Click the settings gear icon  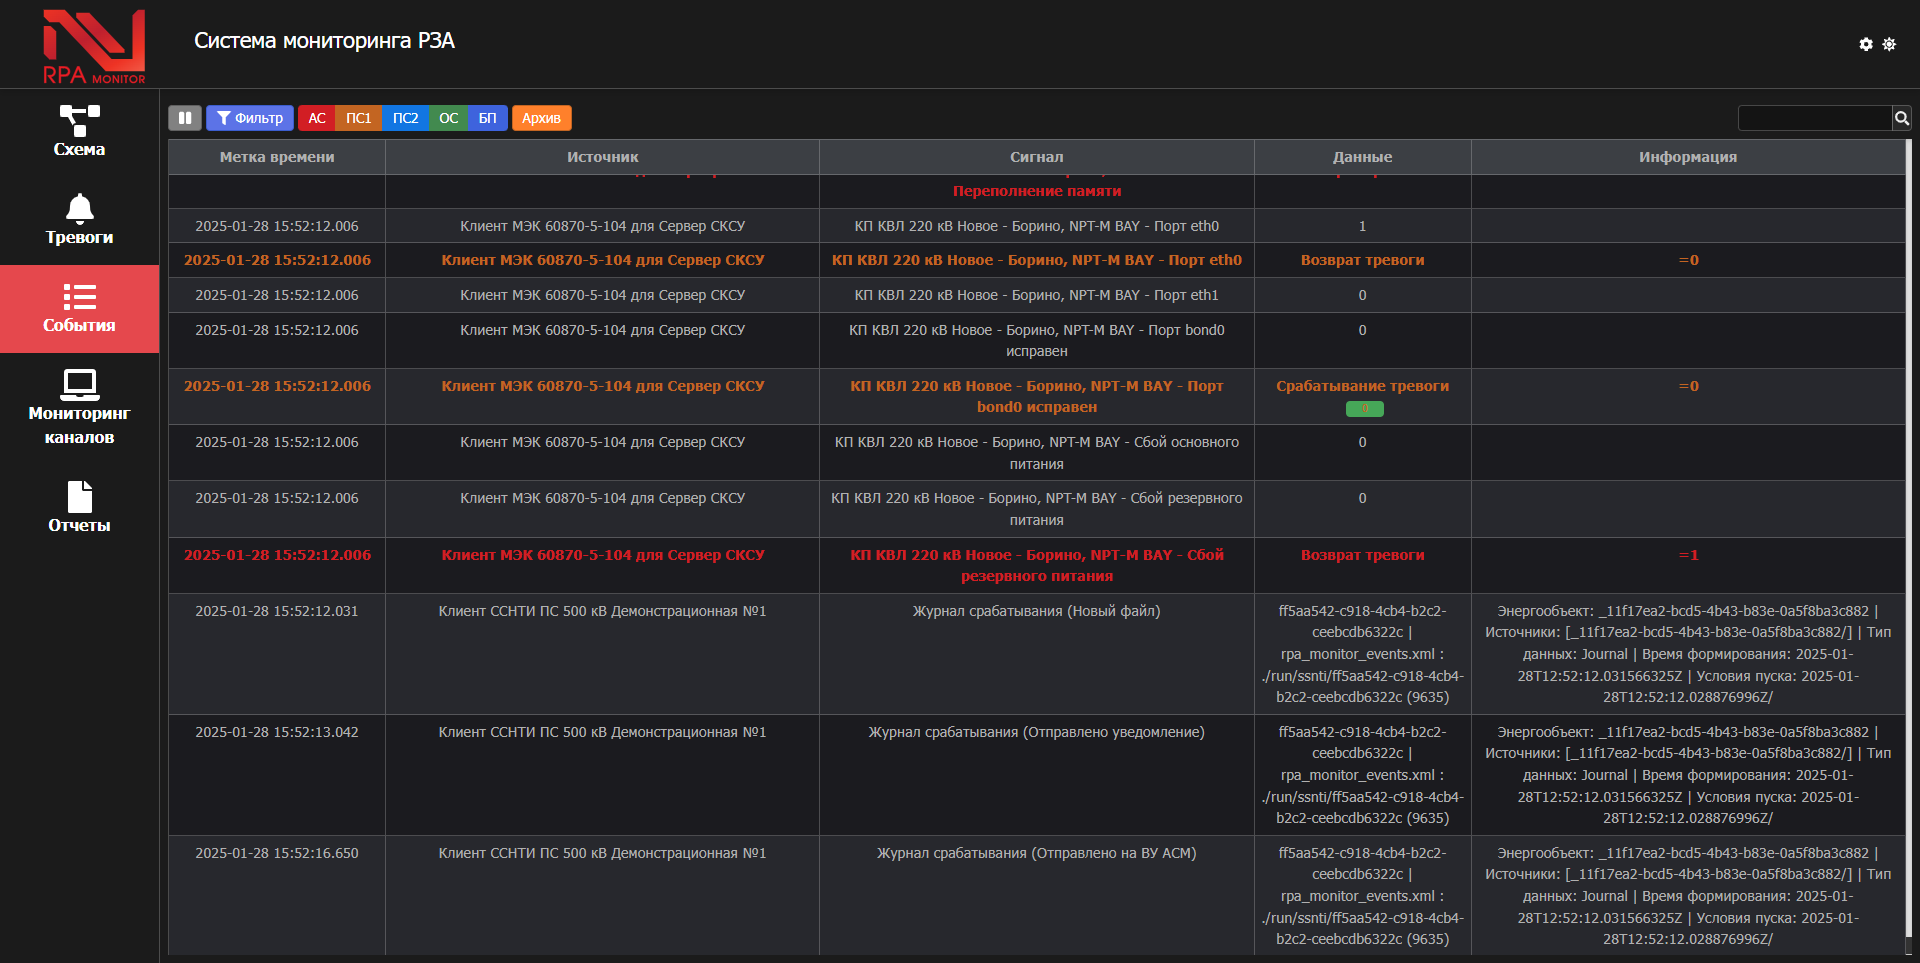[x=1865, y=44]
